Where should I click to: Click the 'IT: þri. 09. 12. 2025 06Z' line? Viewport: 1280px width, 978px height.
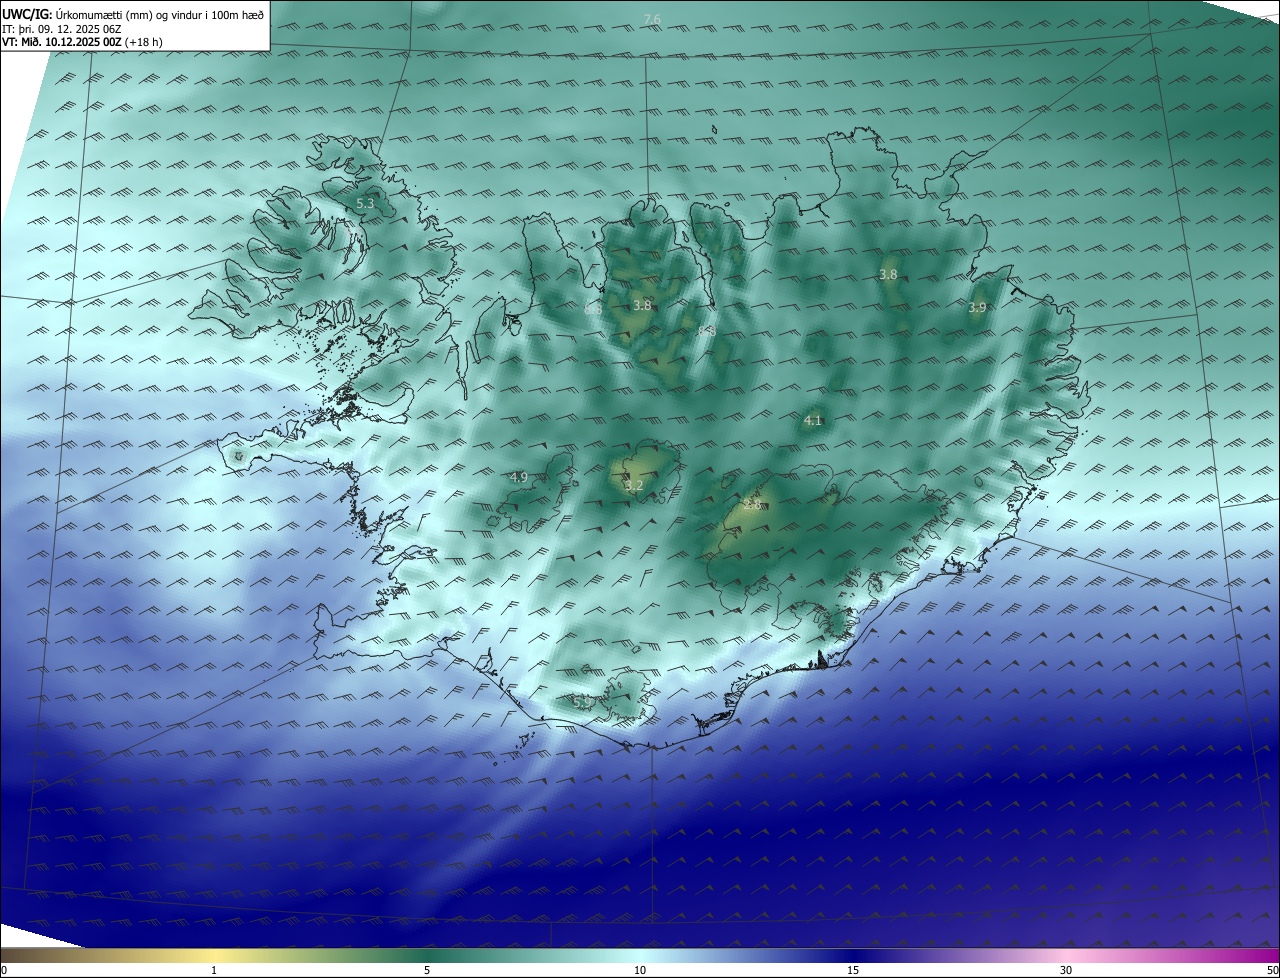62,29
